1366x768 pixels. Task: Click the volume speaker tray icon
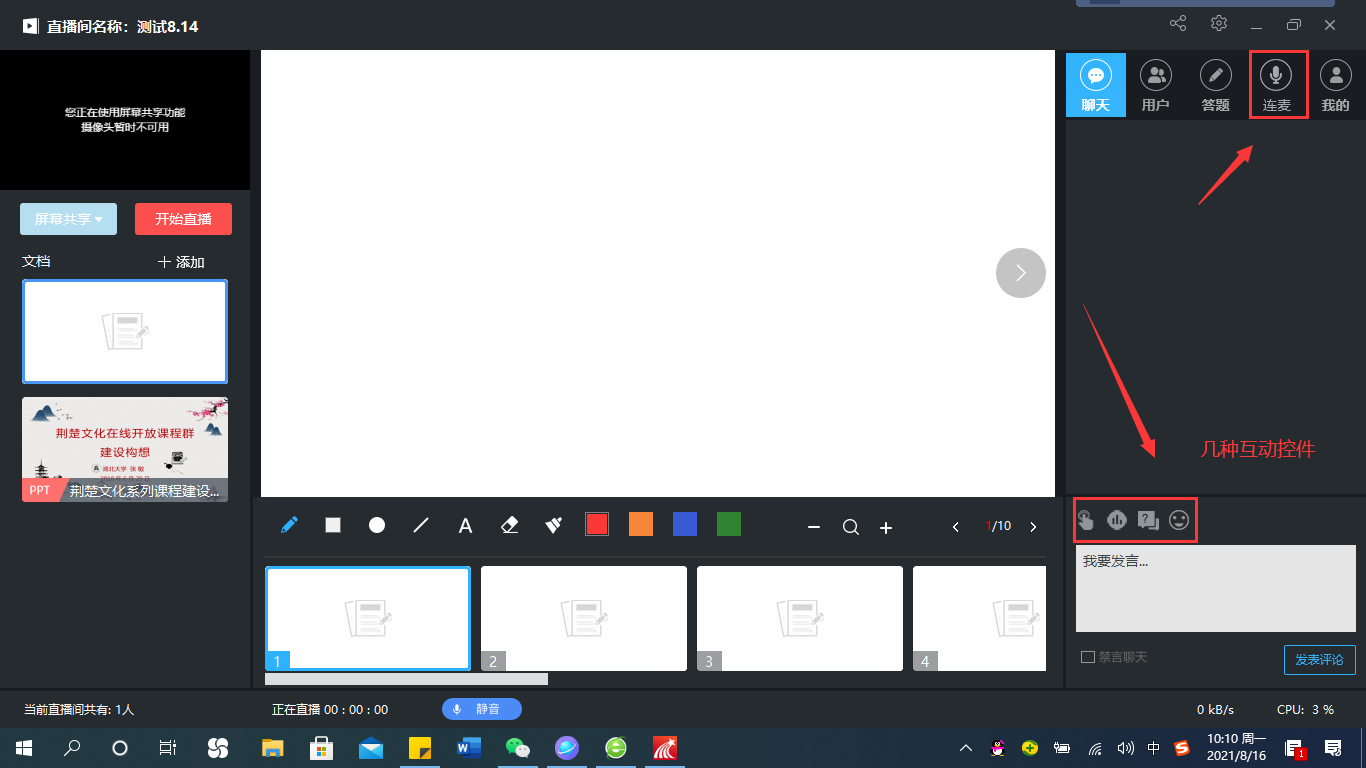[x=1125, y=747]
